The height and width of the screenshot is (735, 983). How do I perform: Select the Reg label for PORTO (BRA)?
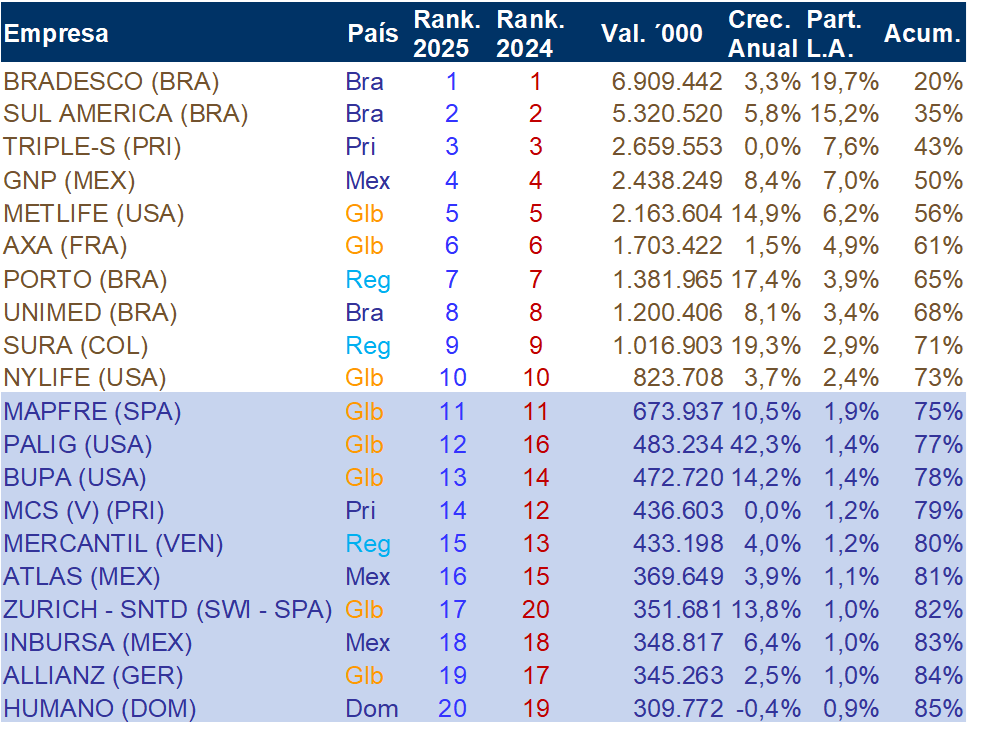368,280
